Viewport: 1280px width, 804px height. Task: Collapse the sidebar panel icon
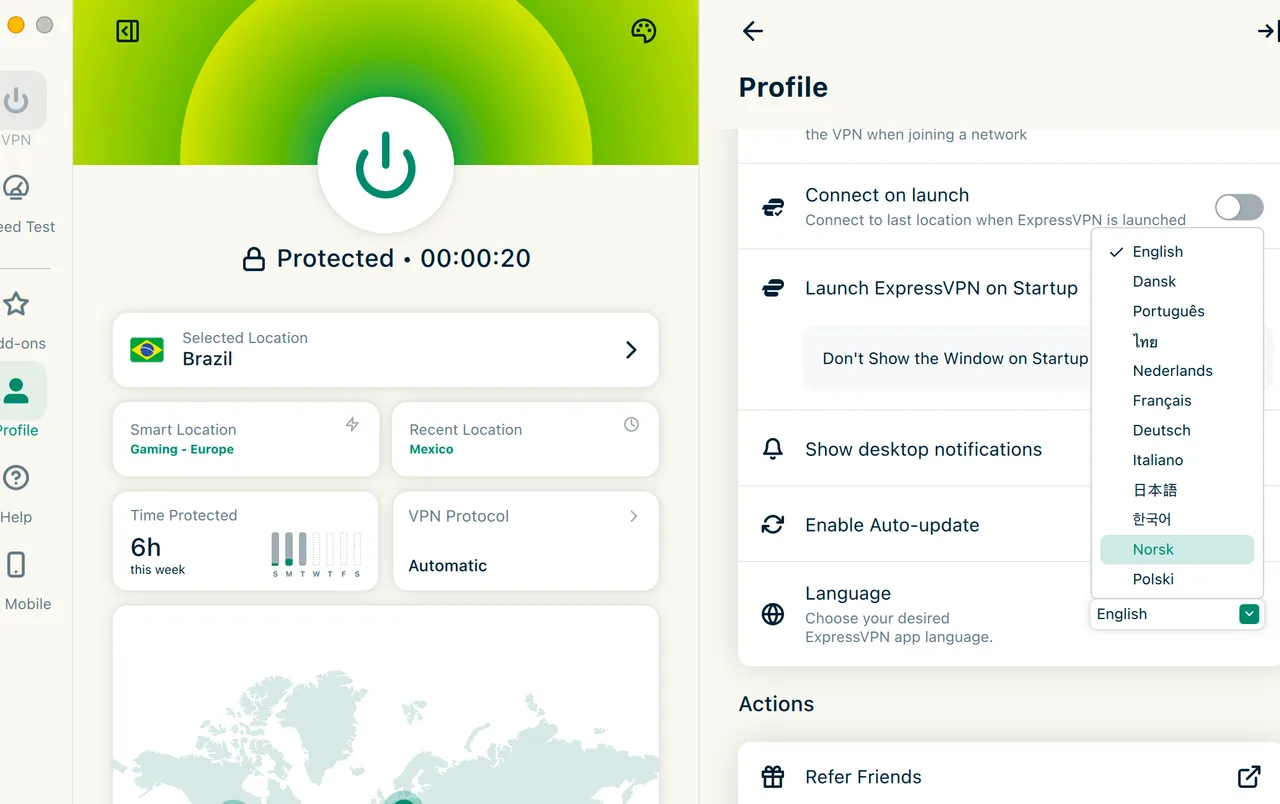(x=128, y=31)
